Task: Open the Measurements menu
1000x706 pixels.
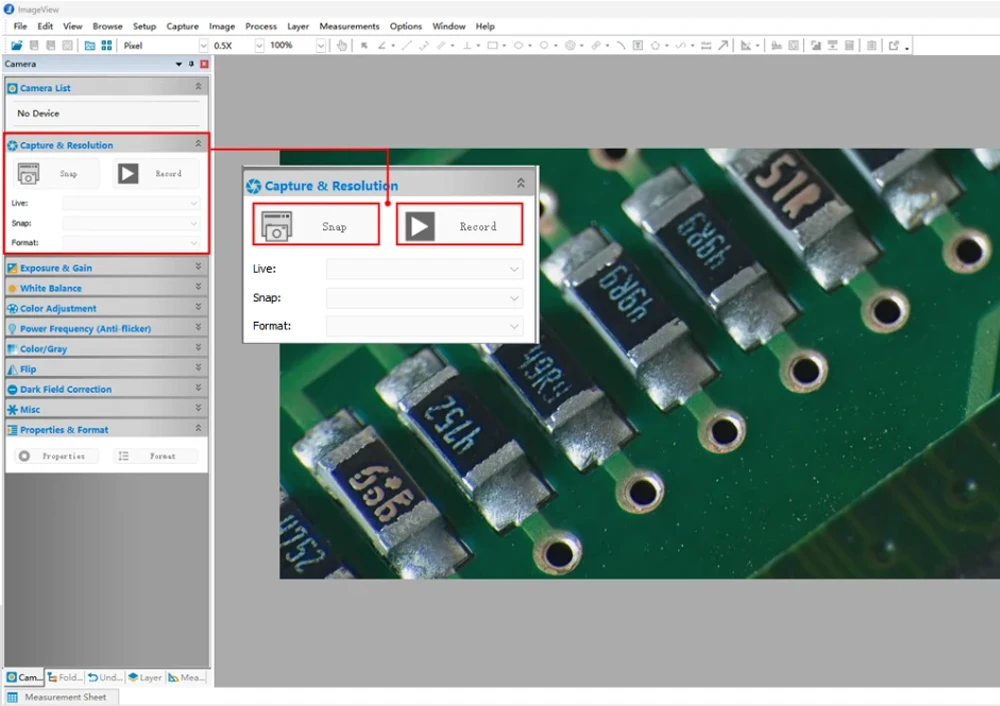Action: pos(349,26)
